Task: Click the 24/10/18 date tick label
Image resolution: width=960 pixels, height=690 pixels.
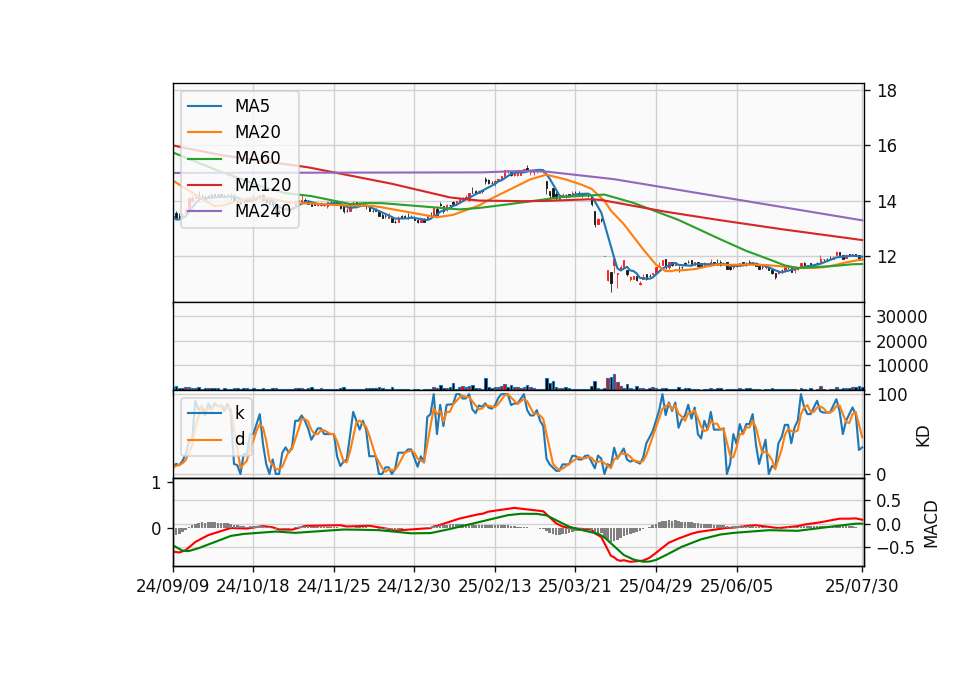Action: click(253, 586)
